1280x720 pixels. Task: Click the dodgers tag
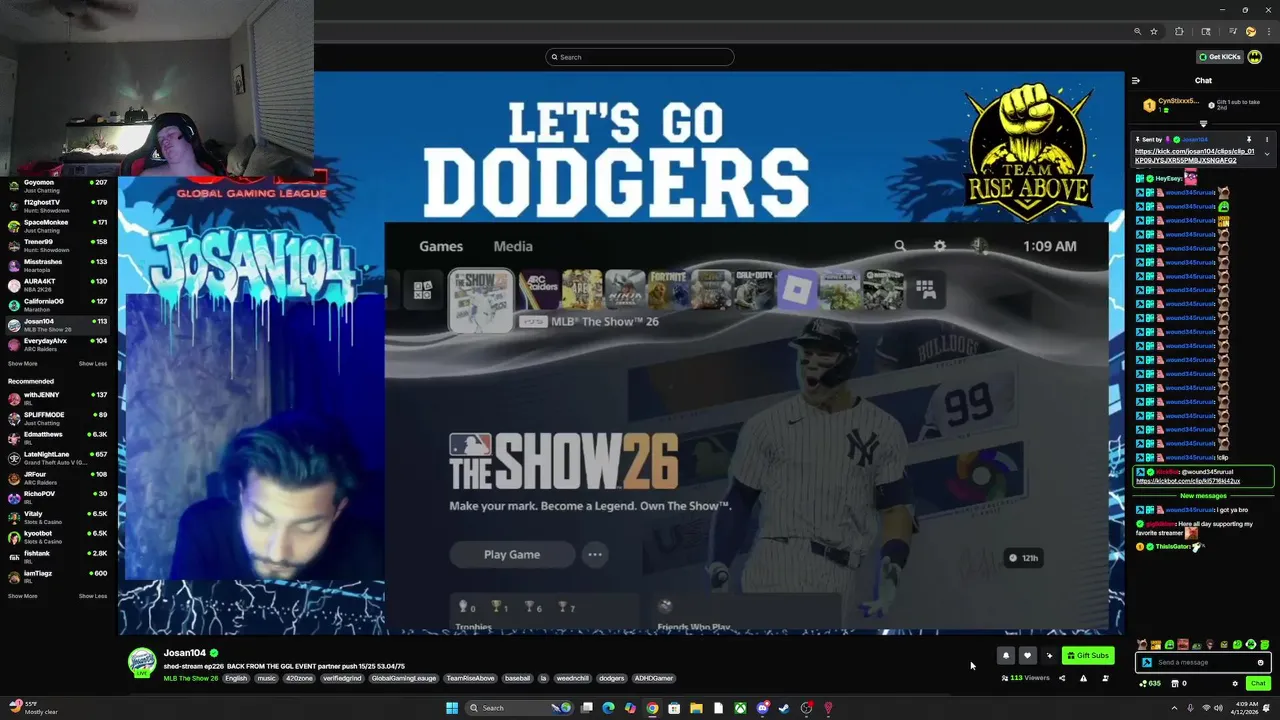[x=612, y=678]
